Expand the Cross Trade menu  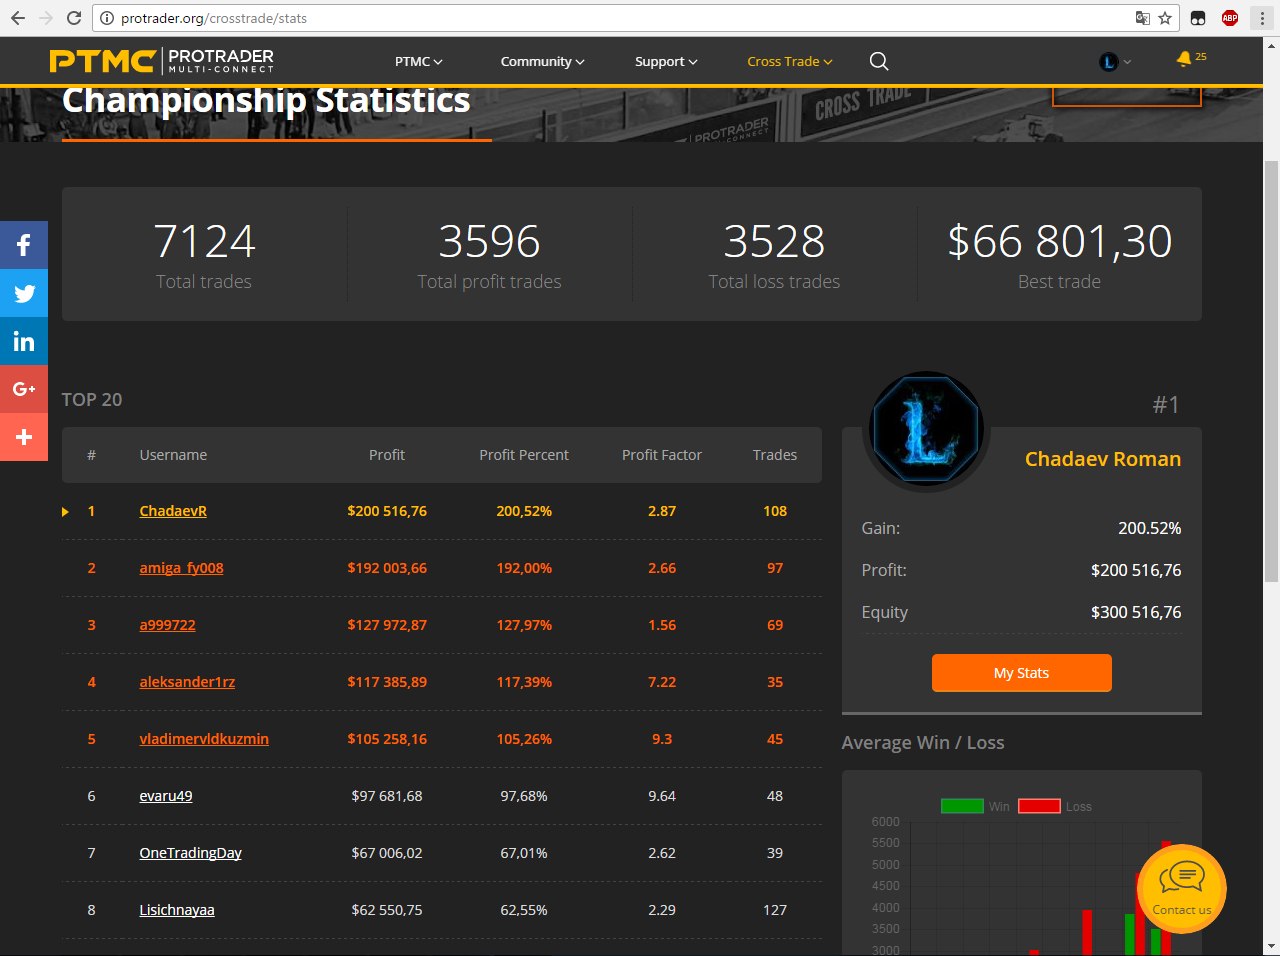click(x=789, y=62)
